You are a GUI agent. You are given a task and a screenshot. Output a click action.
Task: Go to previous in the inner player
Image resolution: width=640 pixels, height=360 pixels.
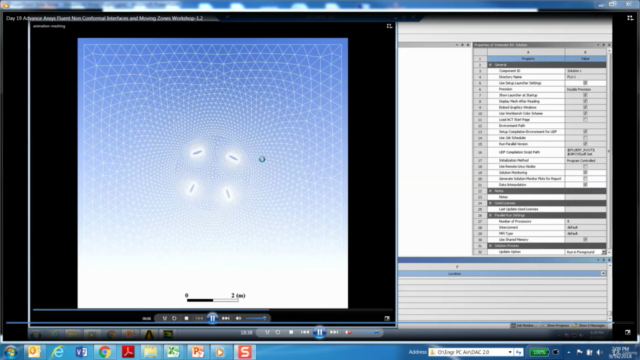[x=199, y=318]
